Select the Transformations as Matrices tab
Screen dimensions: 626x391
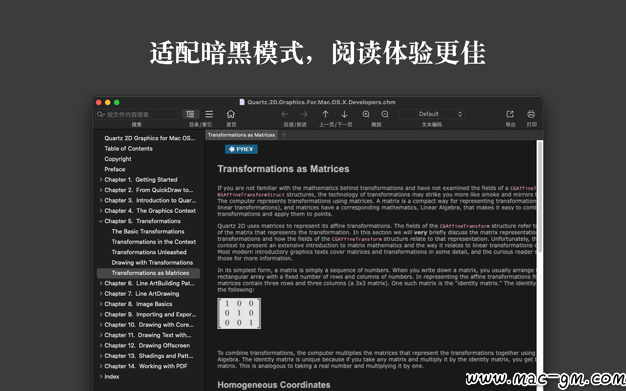coord(241,135)
